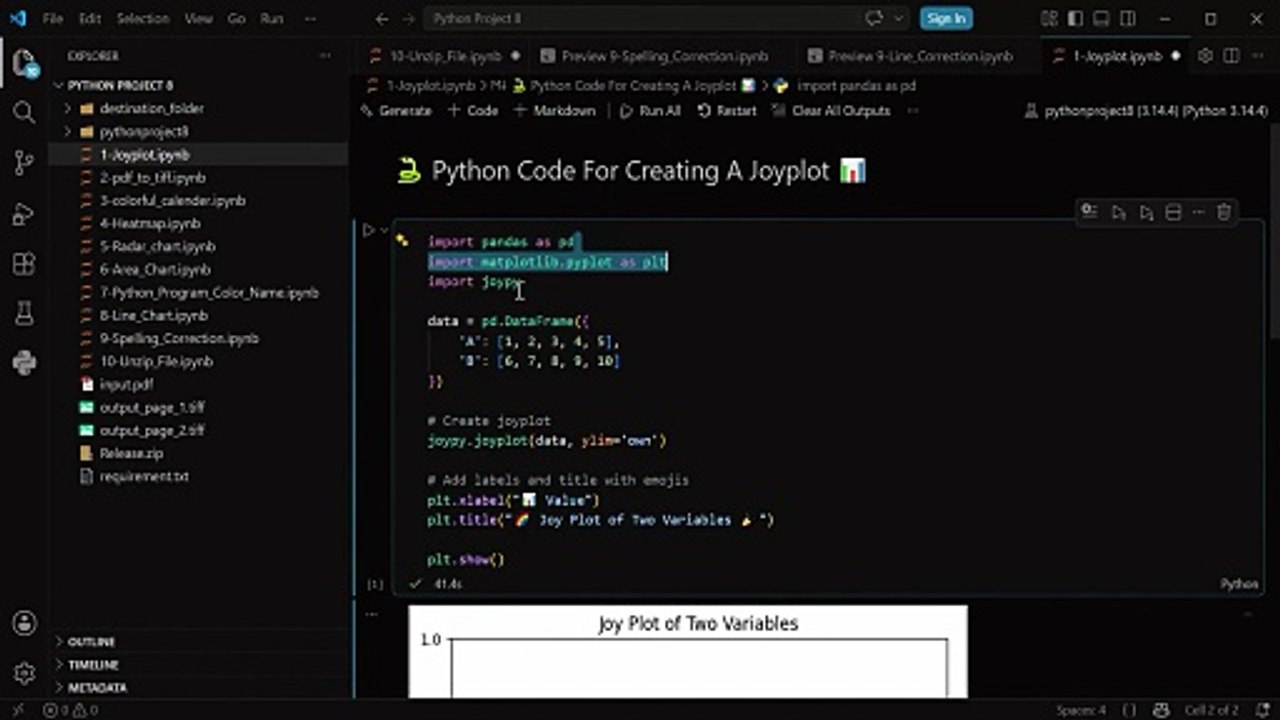Viewport: 1280px width, 720px height.
Task: Click the remote window status bar icon
Action: [16, 710]
